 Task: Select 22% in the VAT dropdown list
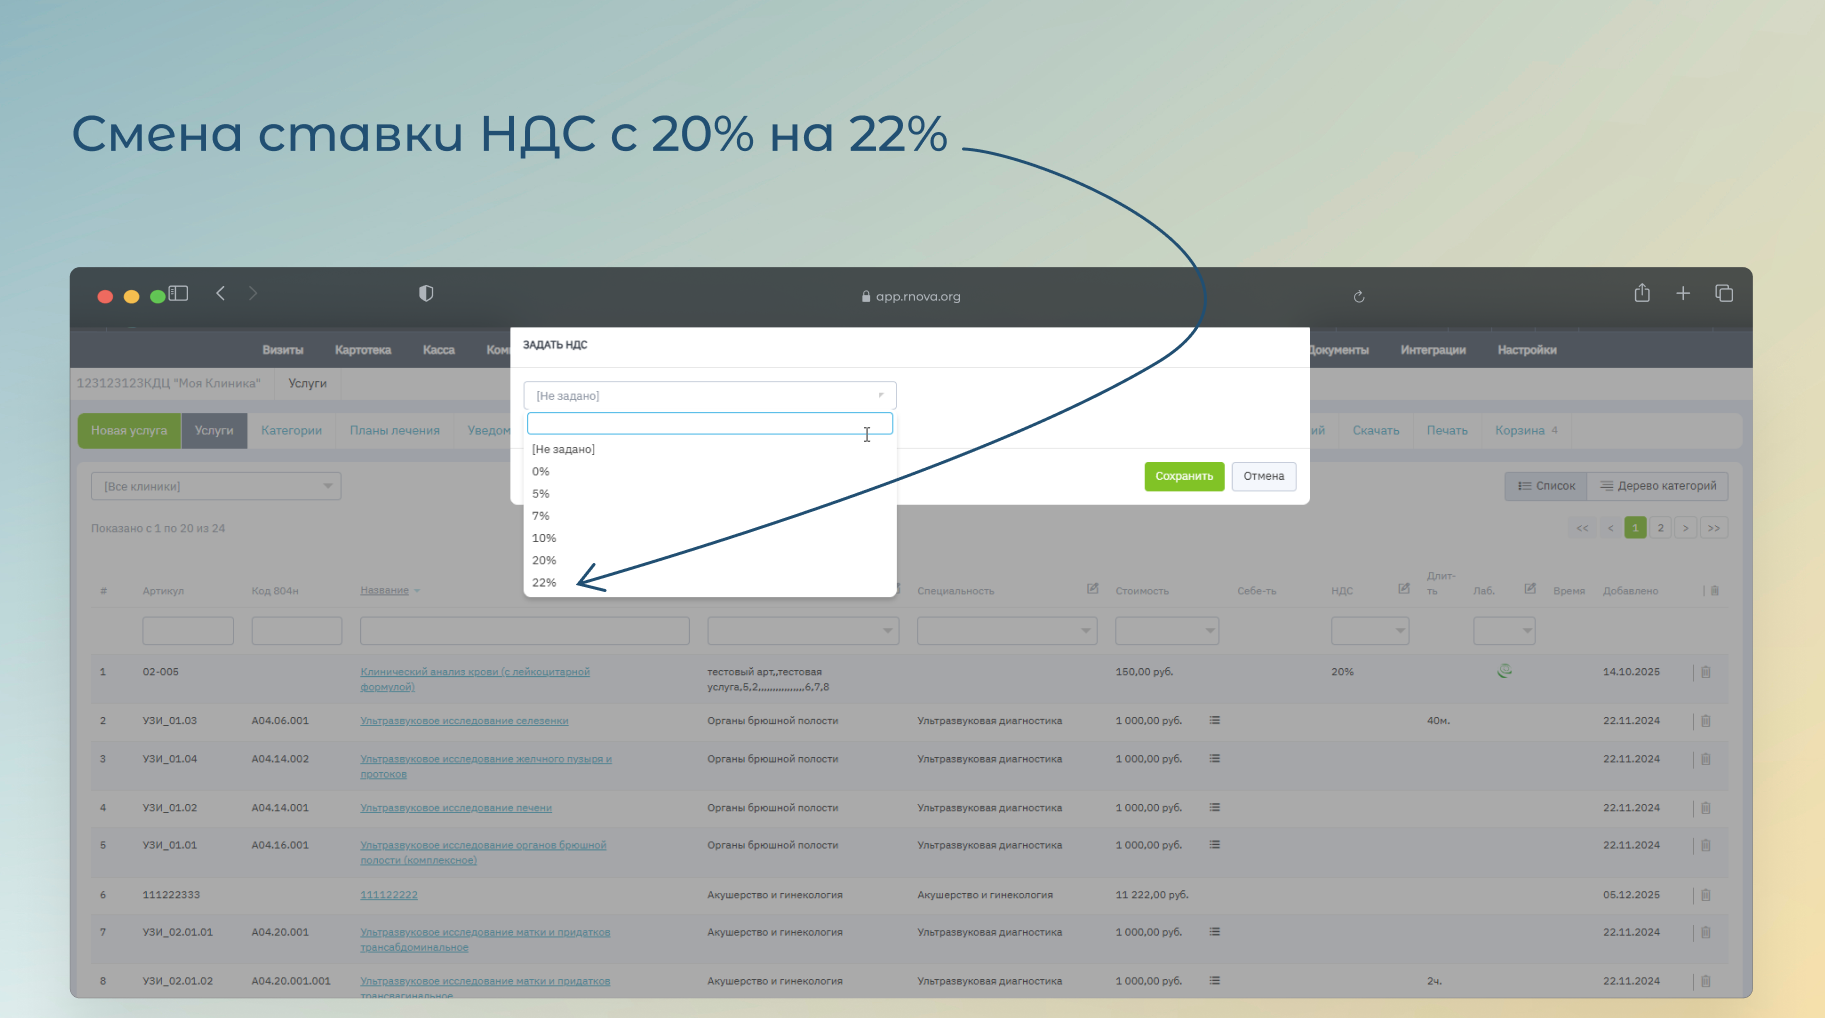545,583
